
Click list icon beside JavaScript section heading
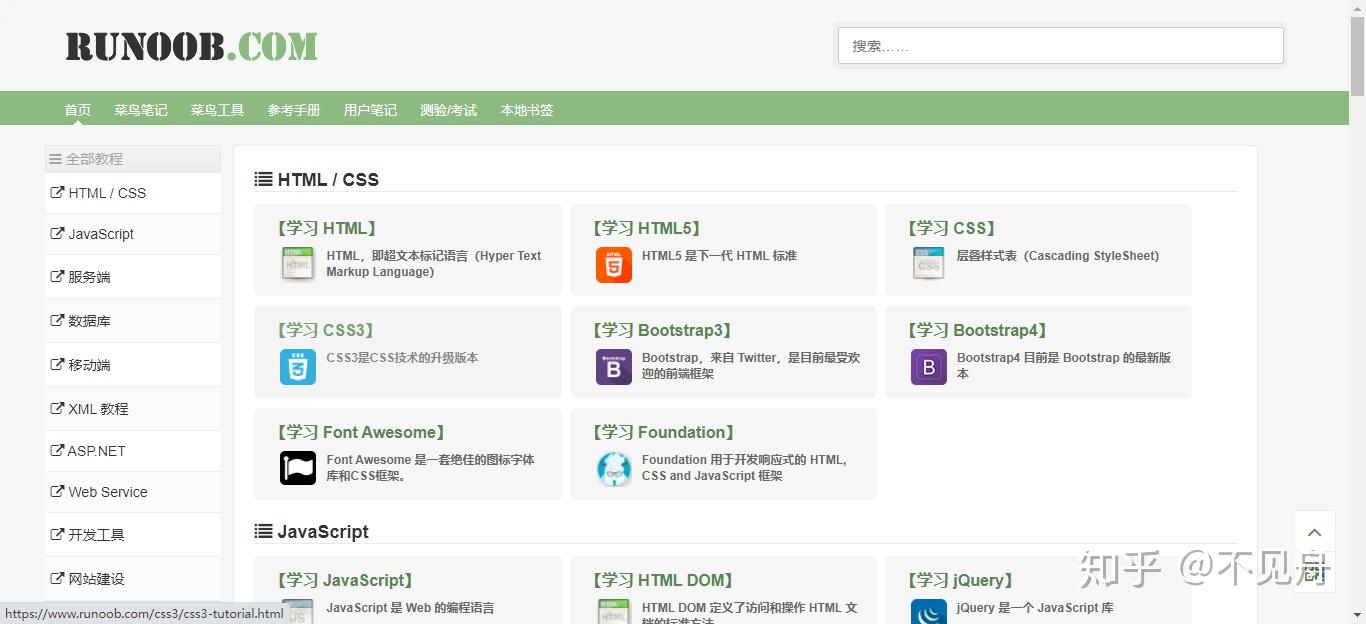[263, 532]
